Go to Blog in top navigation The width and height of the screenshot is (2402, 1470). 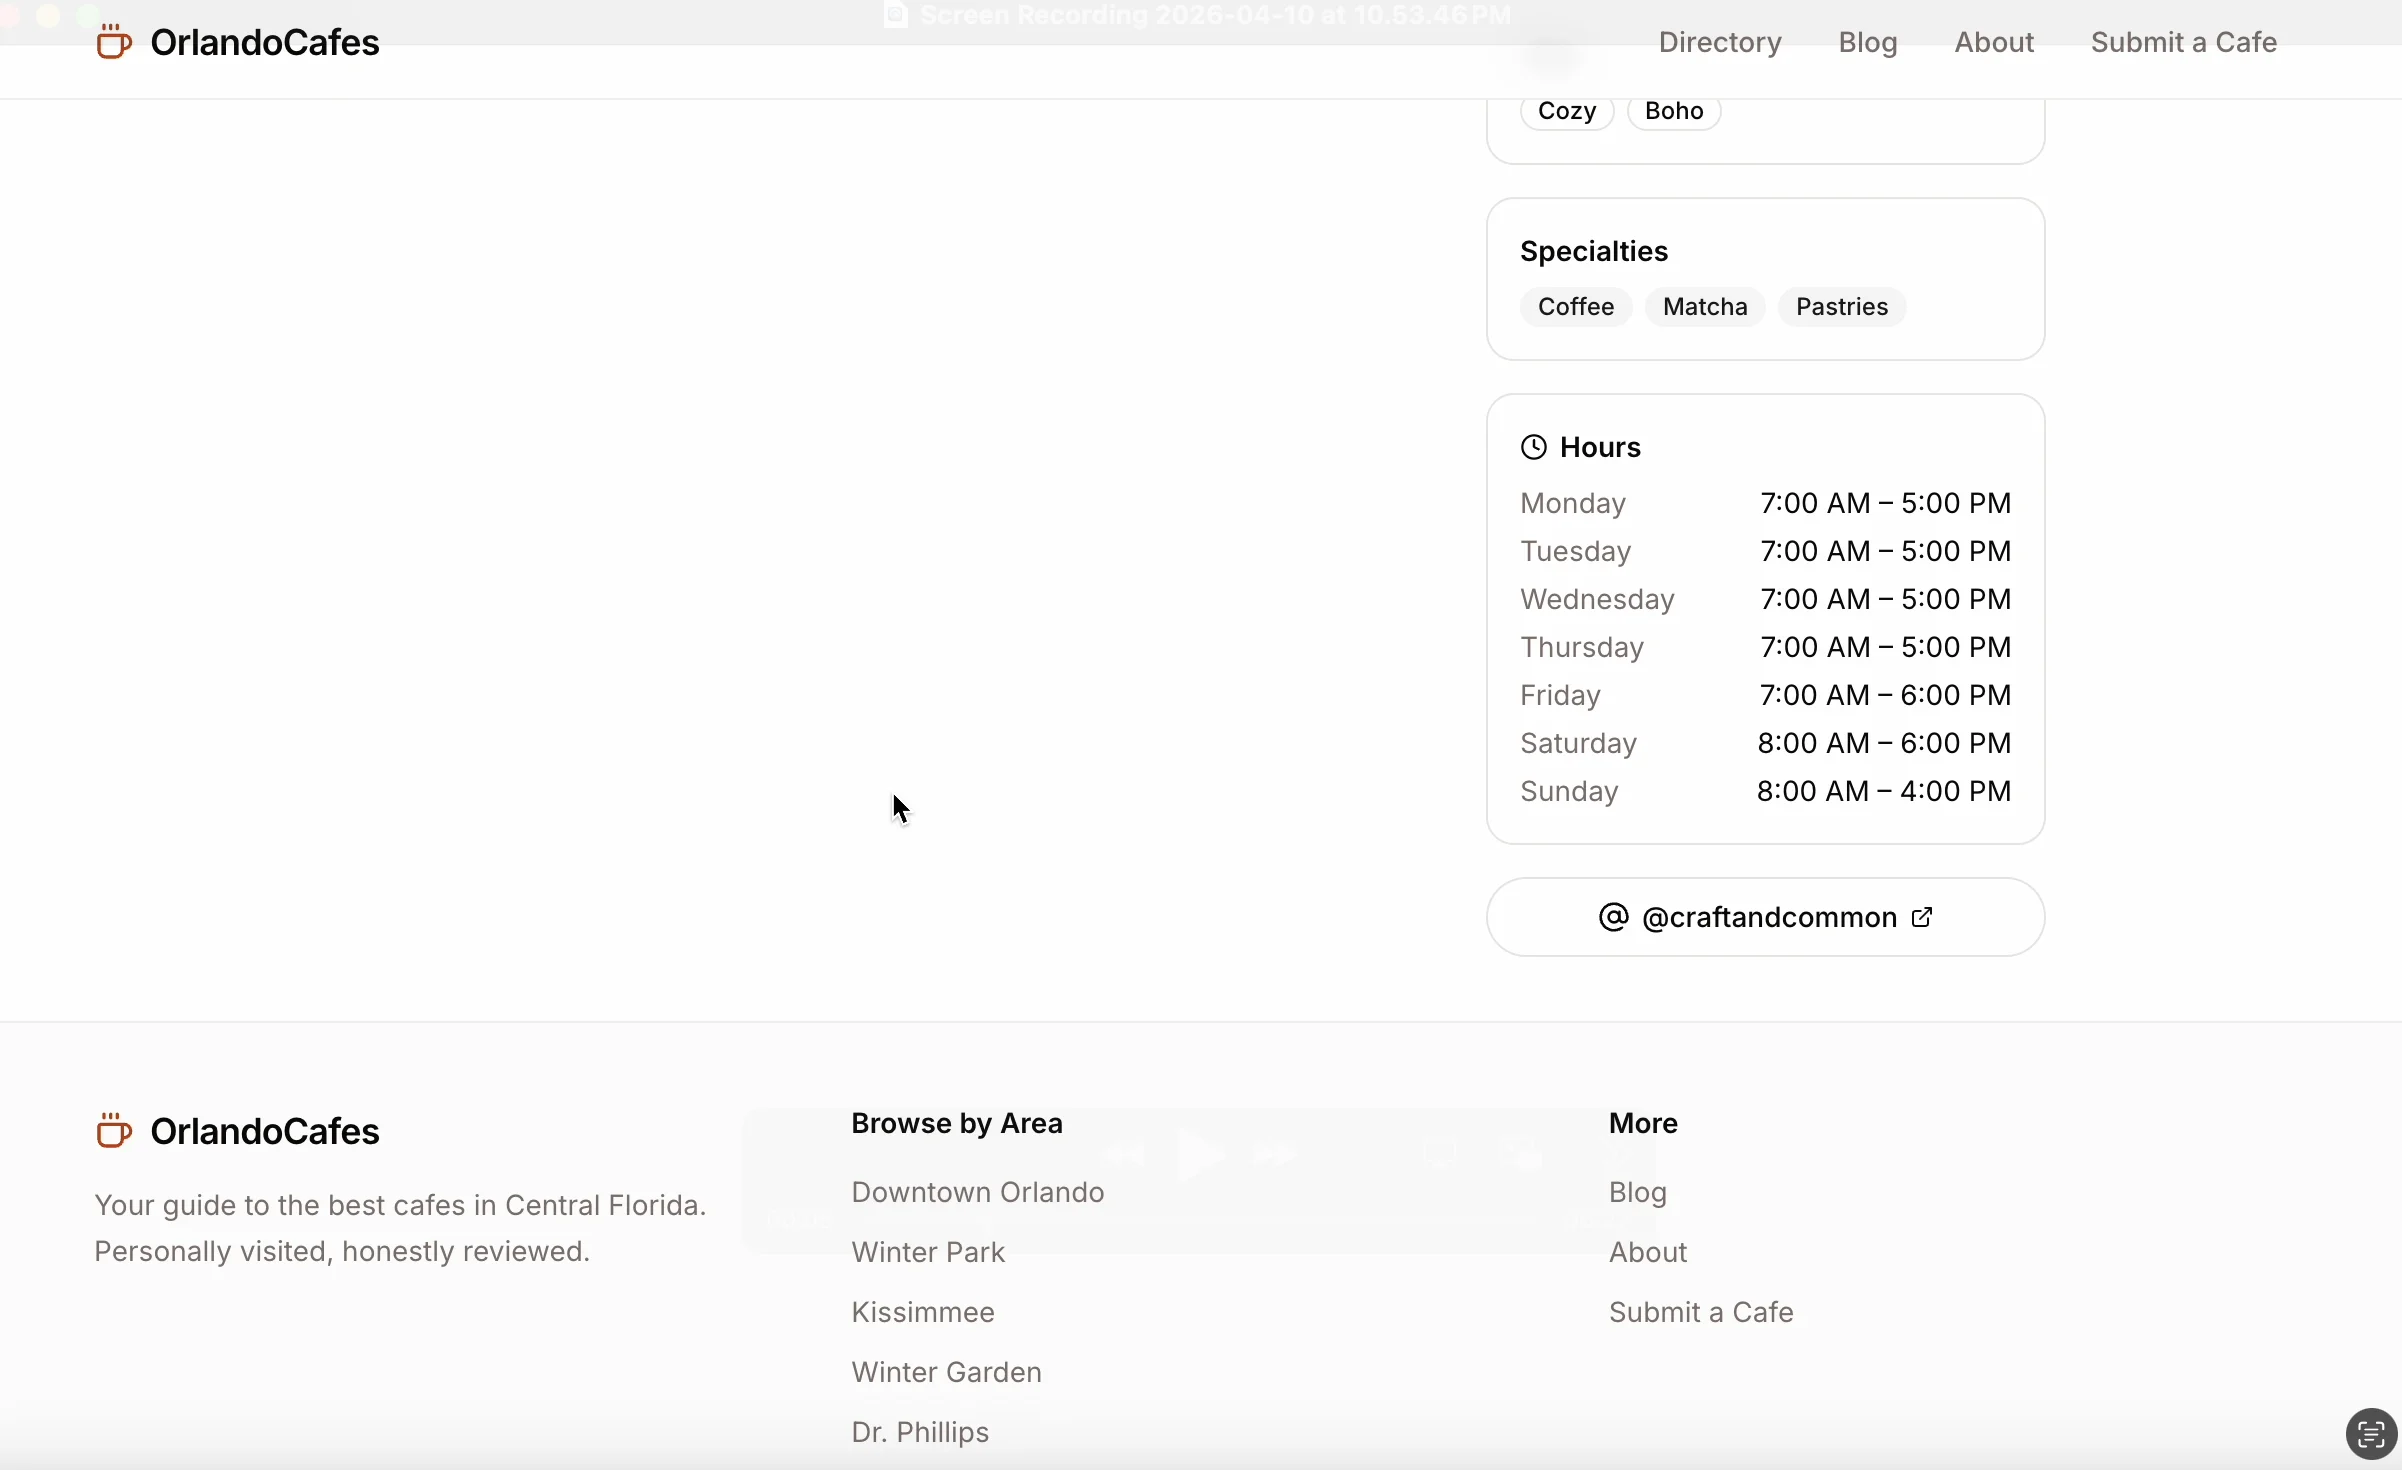[x=1867, y=42]
